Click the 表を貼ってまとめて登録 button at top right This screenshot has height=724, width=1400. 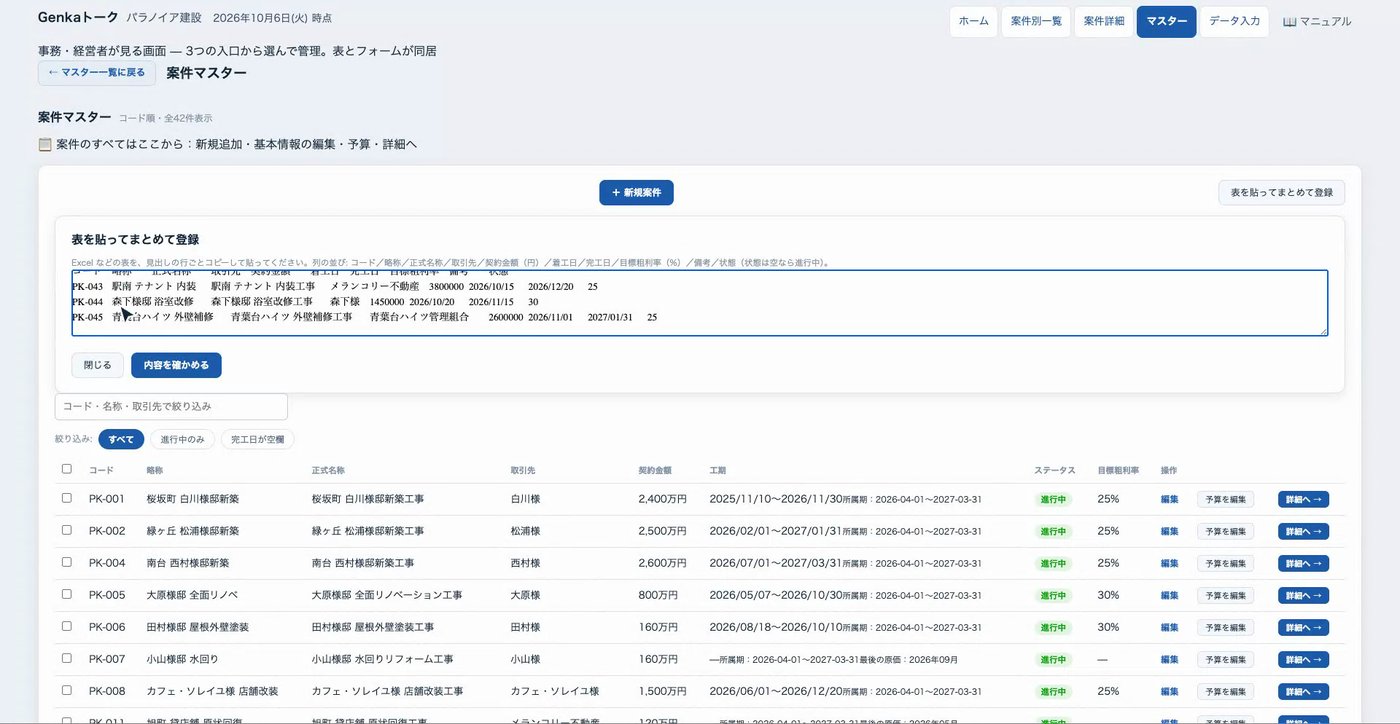[x=1281, y=193]
